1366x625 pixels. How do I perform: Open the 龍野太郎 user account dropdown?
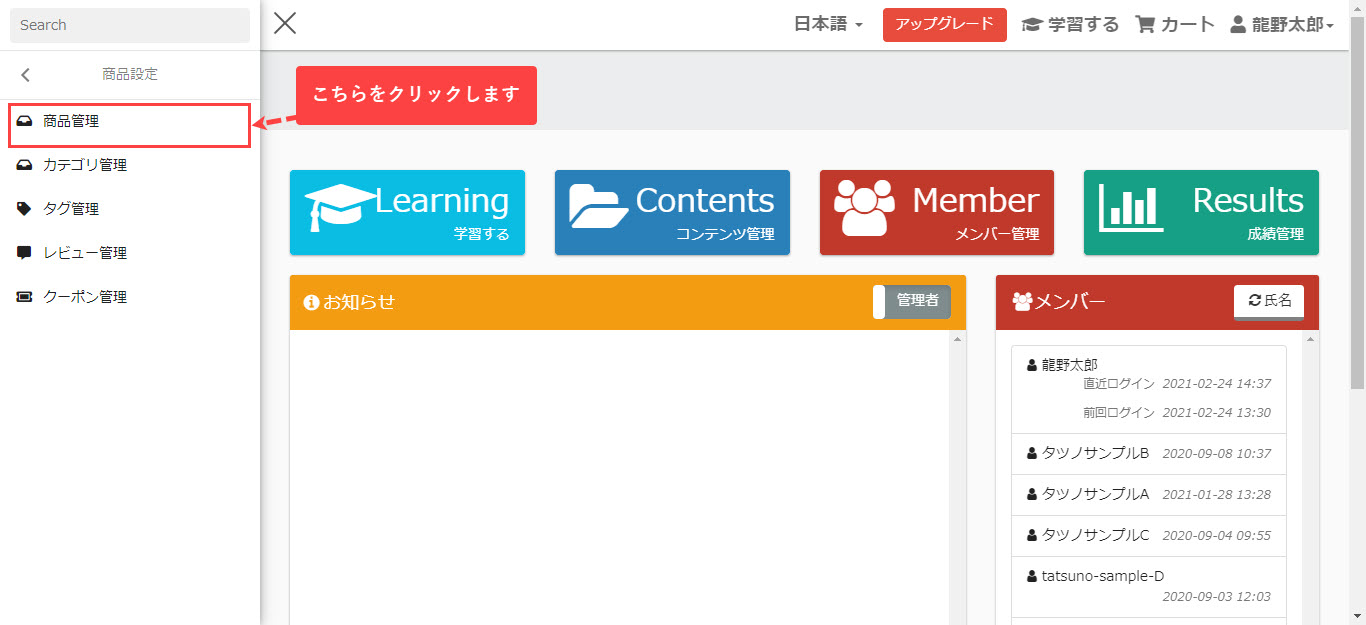pos(1283,25)
